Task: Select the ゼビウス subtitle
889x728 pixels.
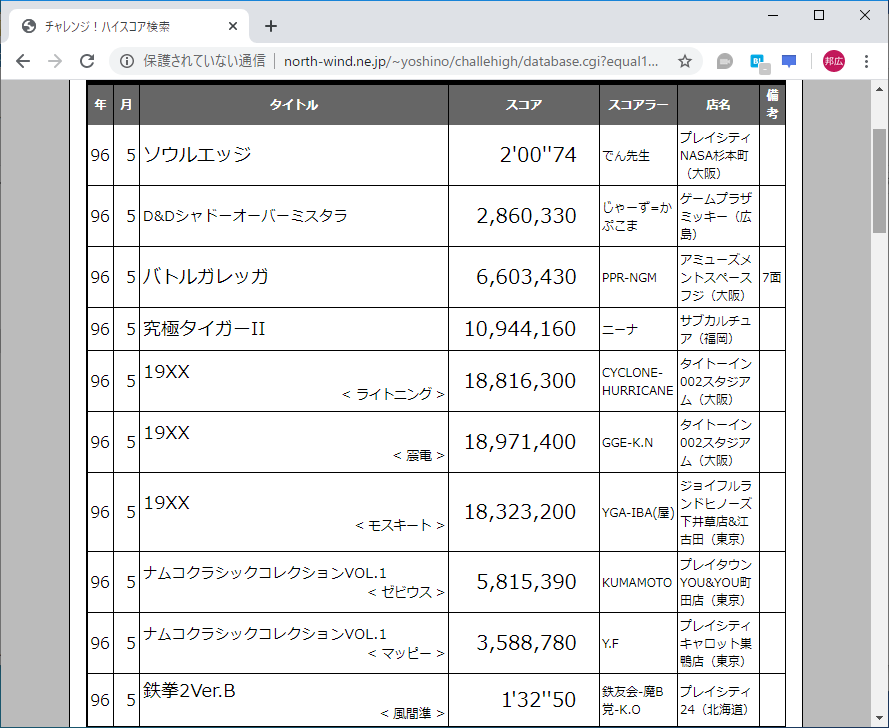Action: coord(406,592)
